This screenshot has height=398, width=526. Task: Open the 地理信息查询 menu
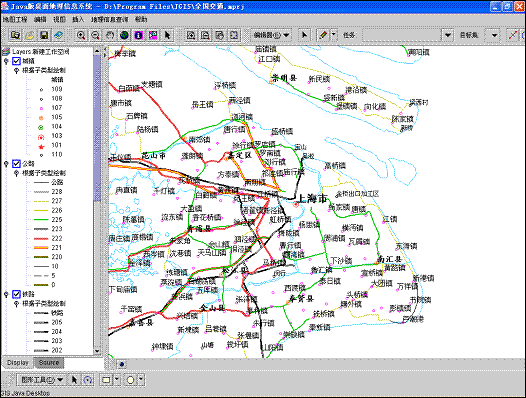[x=109, y=19]
